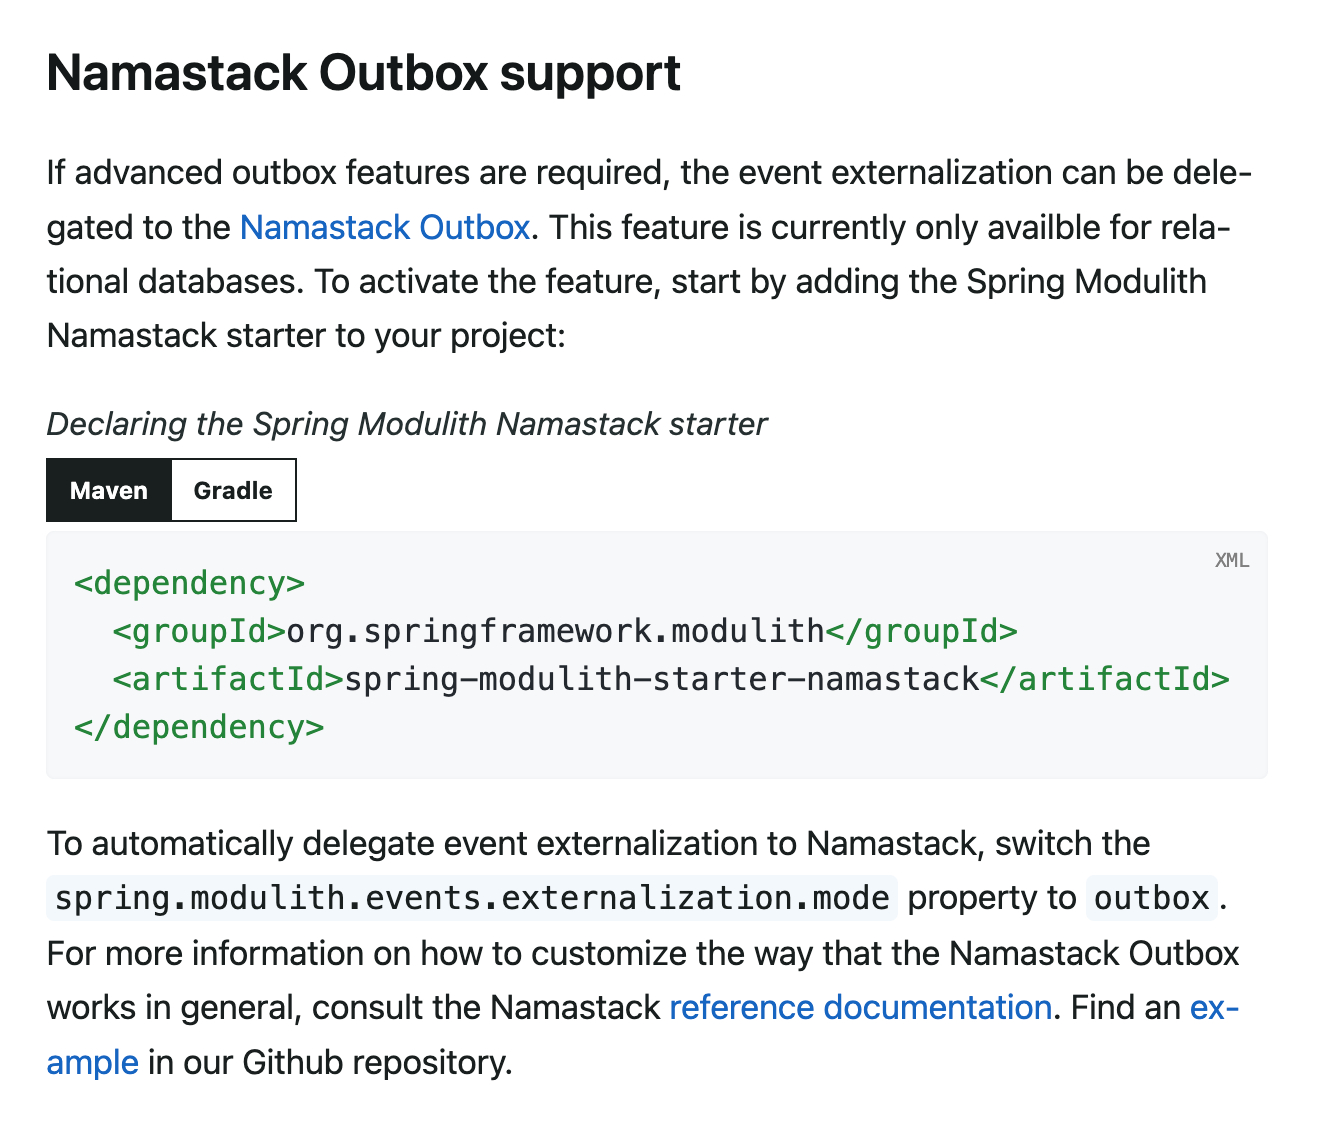Click the opening <artifactId> tag
Viewport: 1330px width, 1144px height.
[228, 679]
